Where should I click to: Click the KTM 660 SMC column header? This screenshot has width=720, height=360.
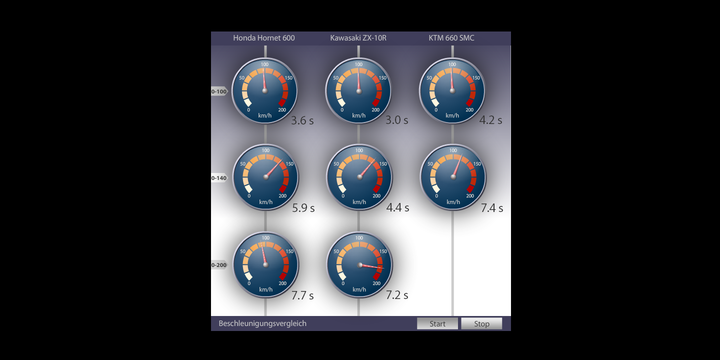pos(451,38)
